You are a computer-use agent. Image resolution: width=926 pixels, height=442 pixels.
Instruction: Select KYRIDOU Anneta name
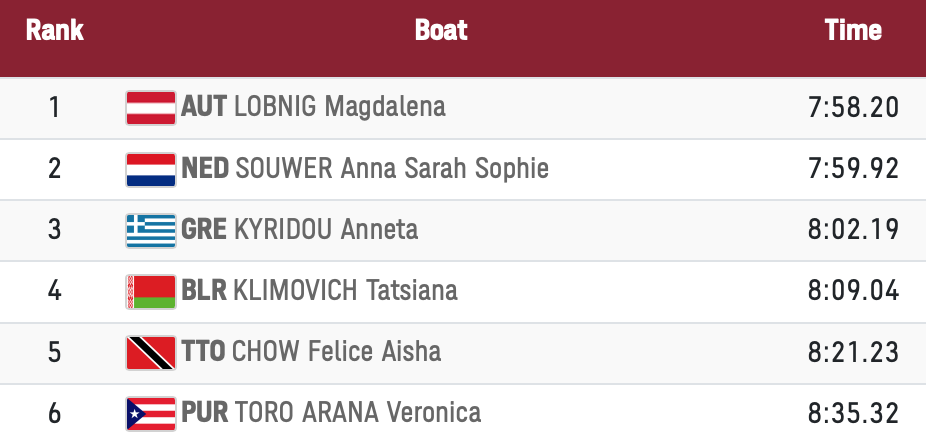(x=325, y=230)
